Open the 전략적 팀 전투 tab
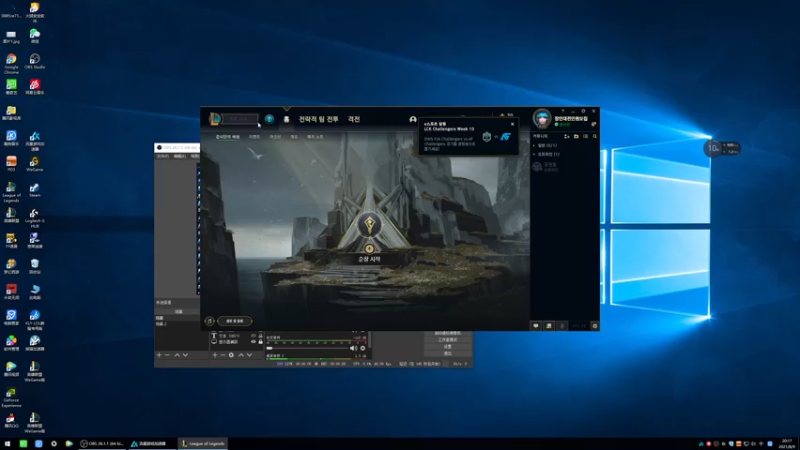This screenshot has width=800, height=450. (318, 119)
